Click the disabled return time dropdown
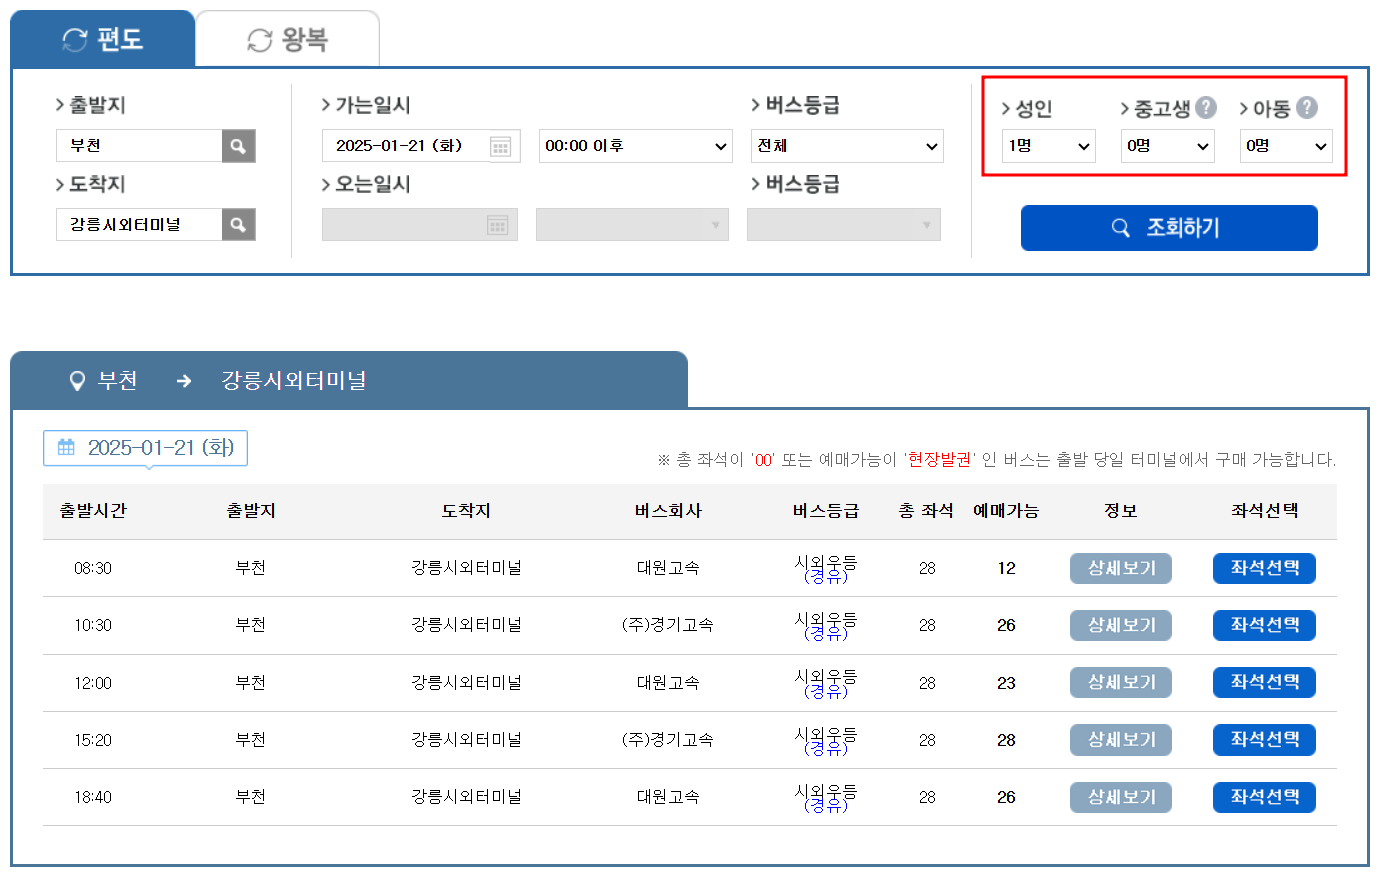Image resolution: width=1383 pixels, height=877 pixels. (632, 225)
